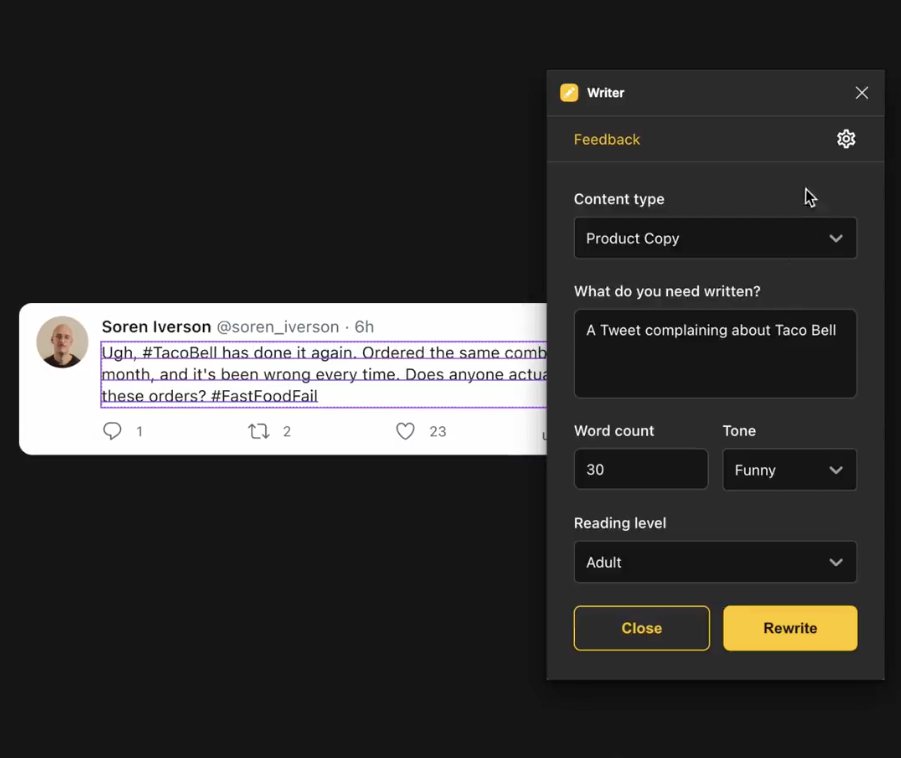Click the 'Tone' label
The width and height of the screenshot is (901, 758).
(739, 431)
